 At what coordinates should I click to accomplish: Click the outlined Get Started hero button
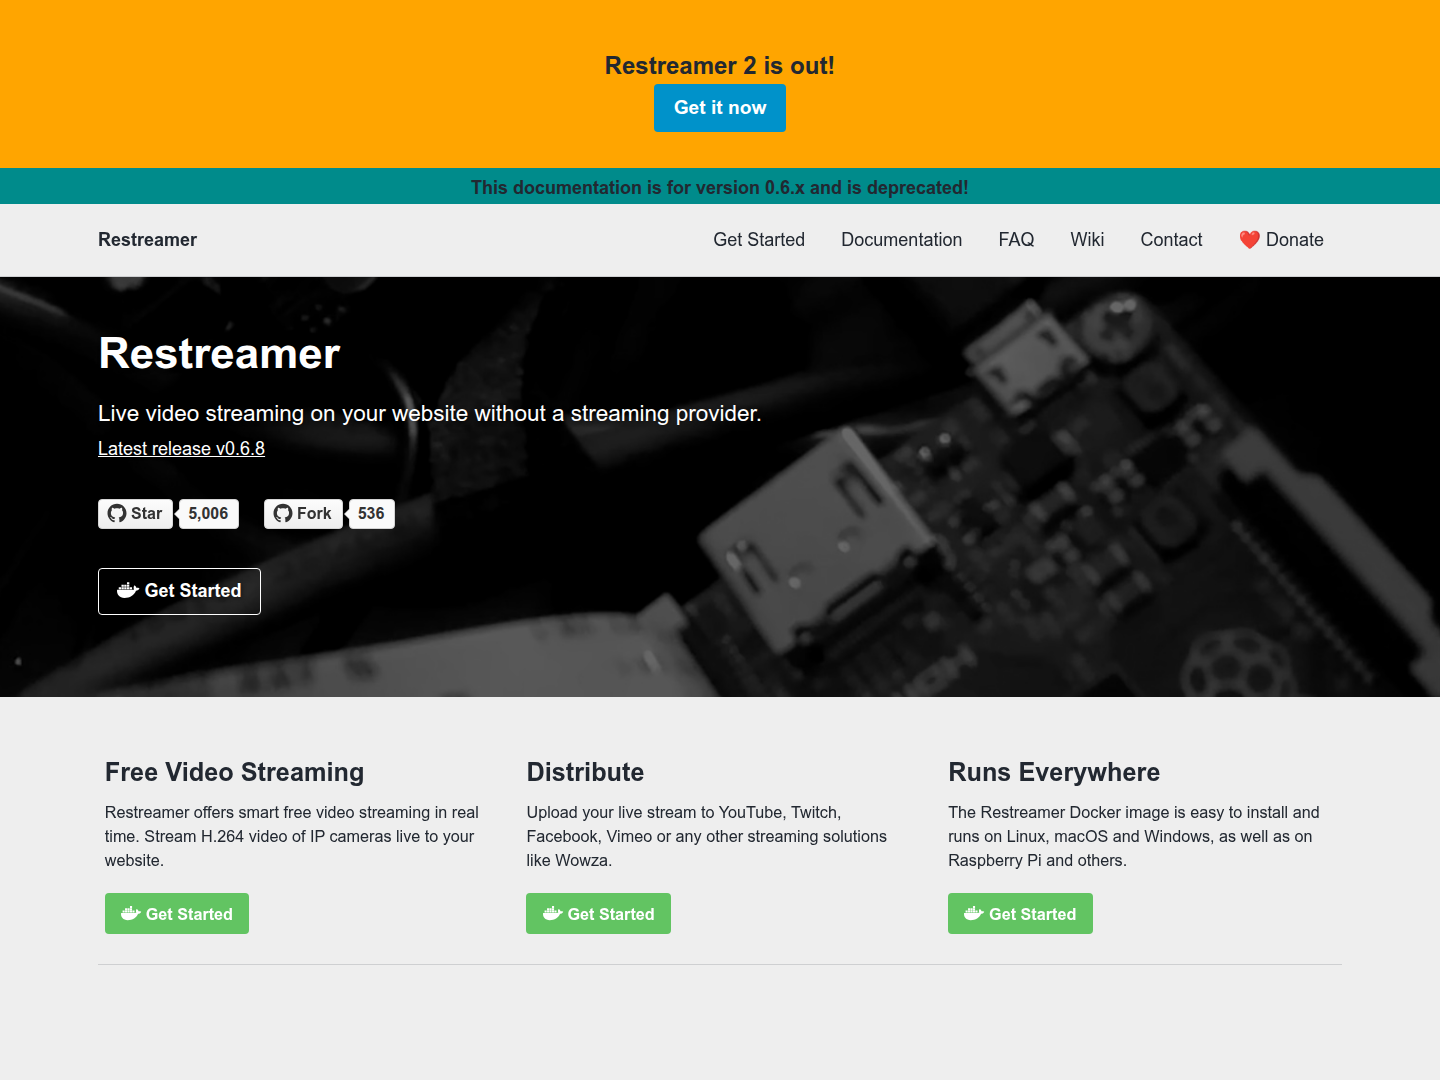179,591
